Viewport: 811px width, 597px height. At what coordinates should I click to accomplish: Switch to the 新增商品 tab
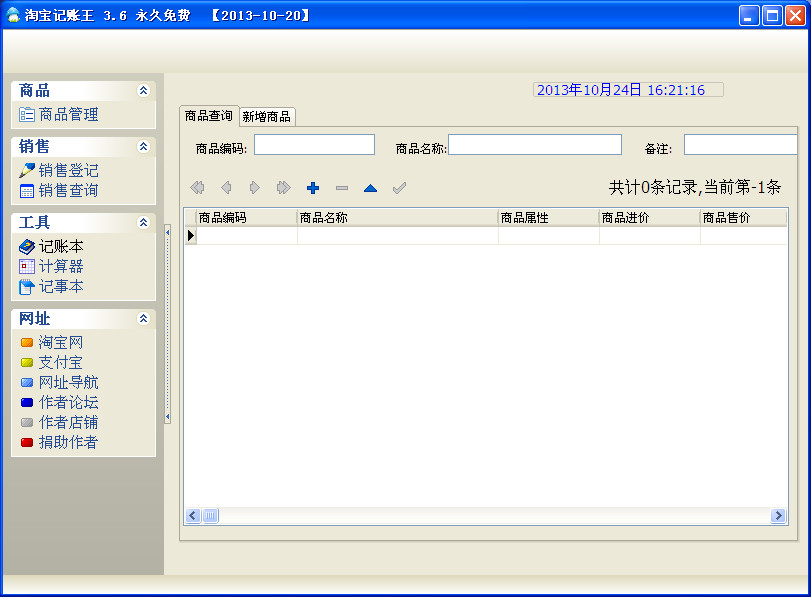[267, 117]
